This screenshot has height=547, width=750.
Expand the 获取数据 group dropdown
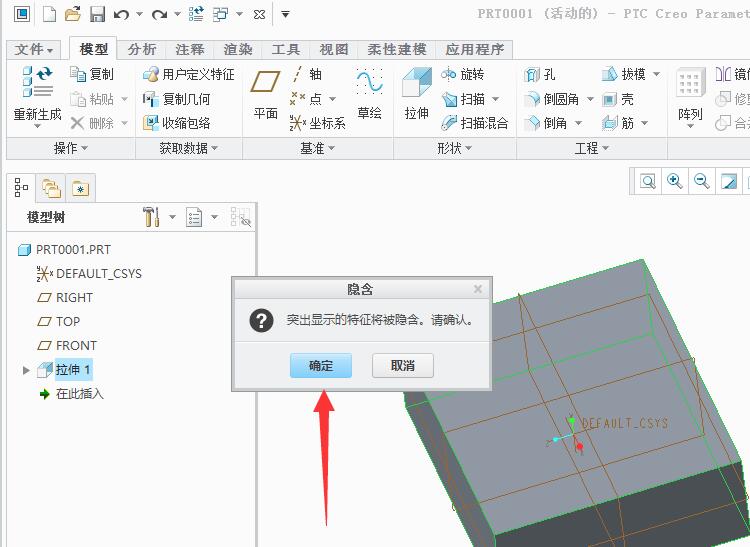[x=188, y=148]
